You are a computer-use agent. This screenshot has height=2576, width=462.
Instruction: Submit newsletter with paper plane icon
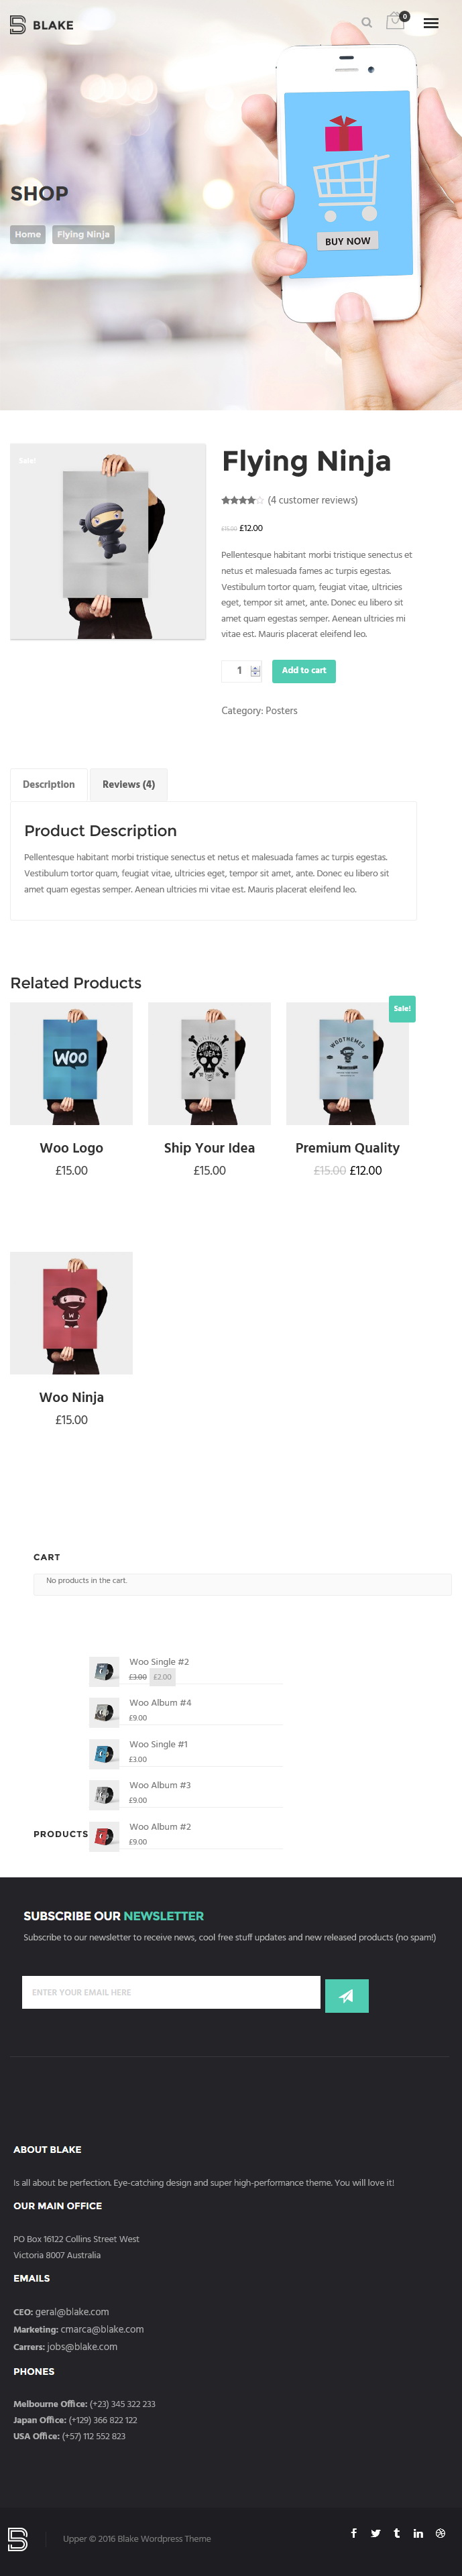click(347, 1996)
